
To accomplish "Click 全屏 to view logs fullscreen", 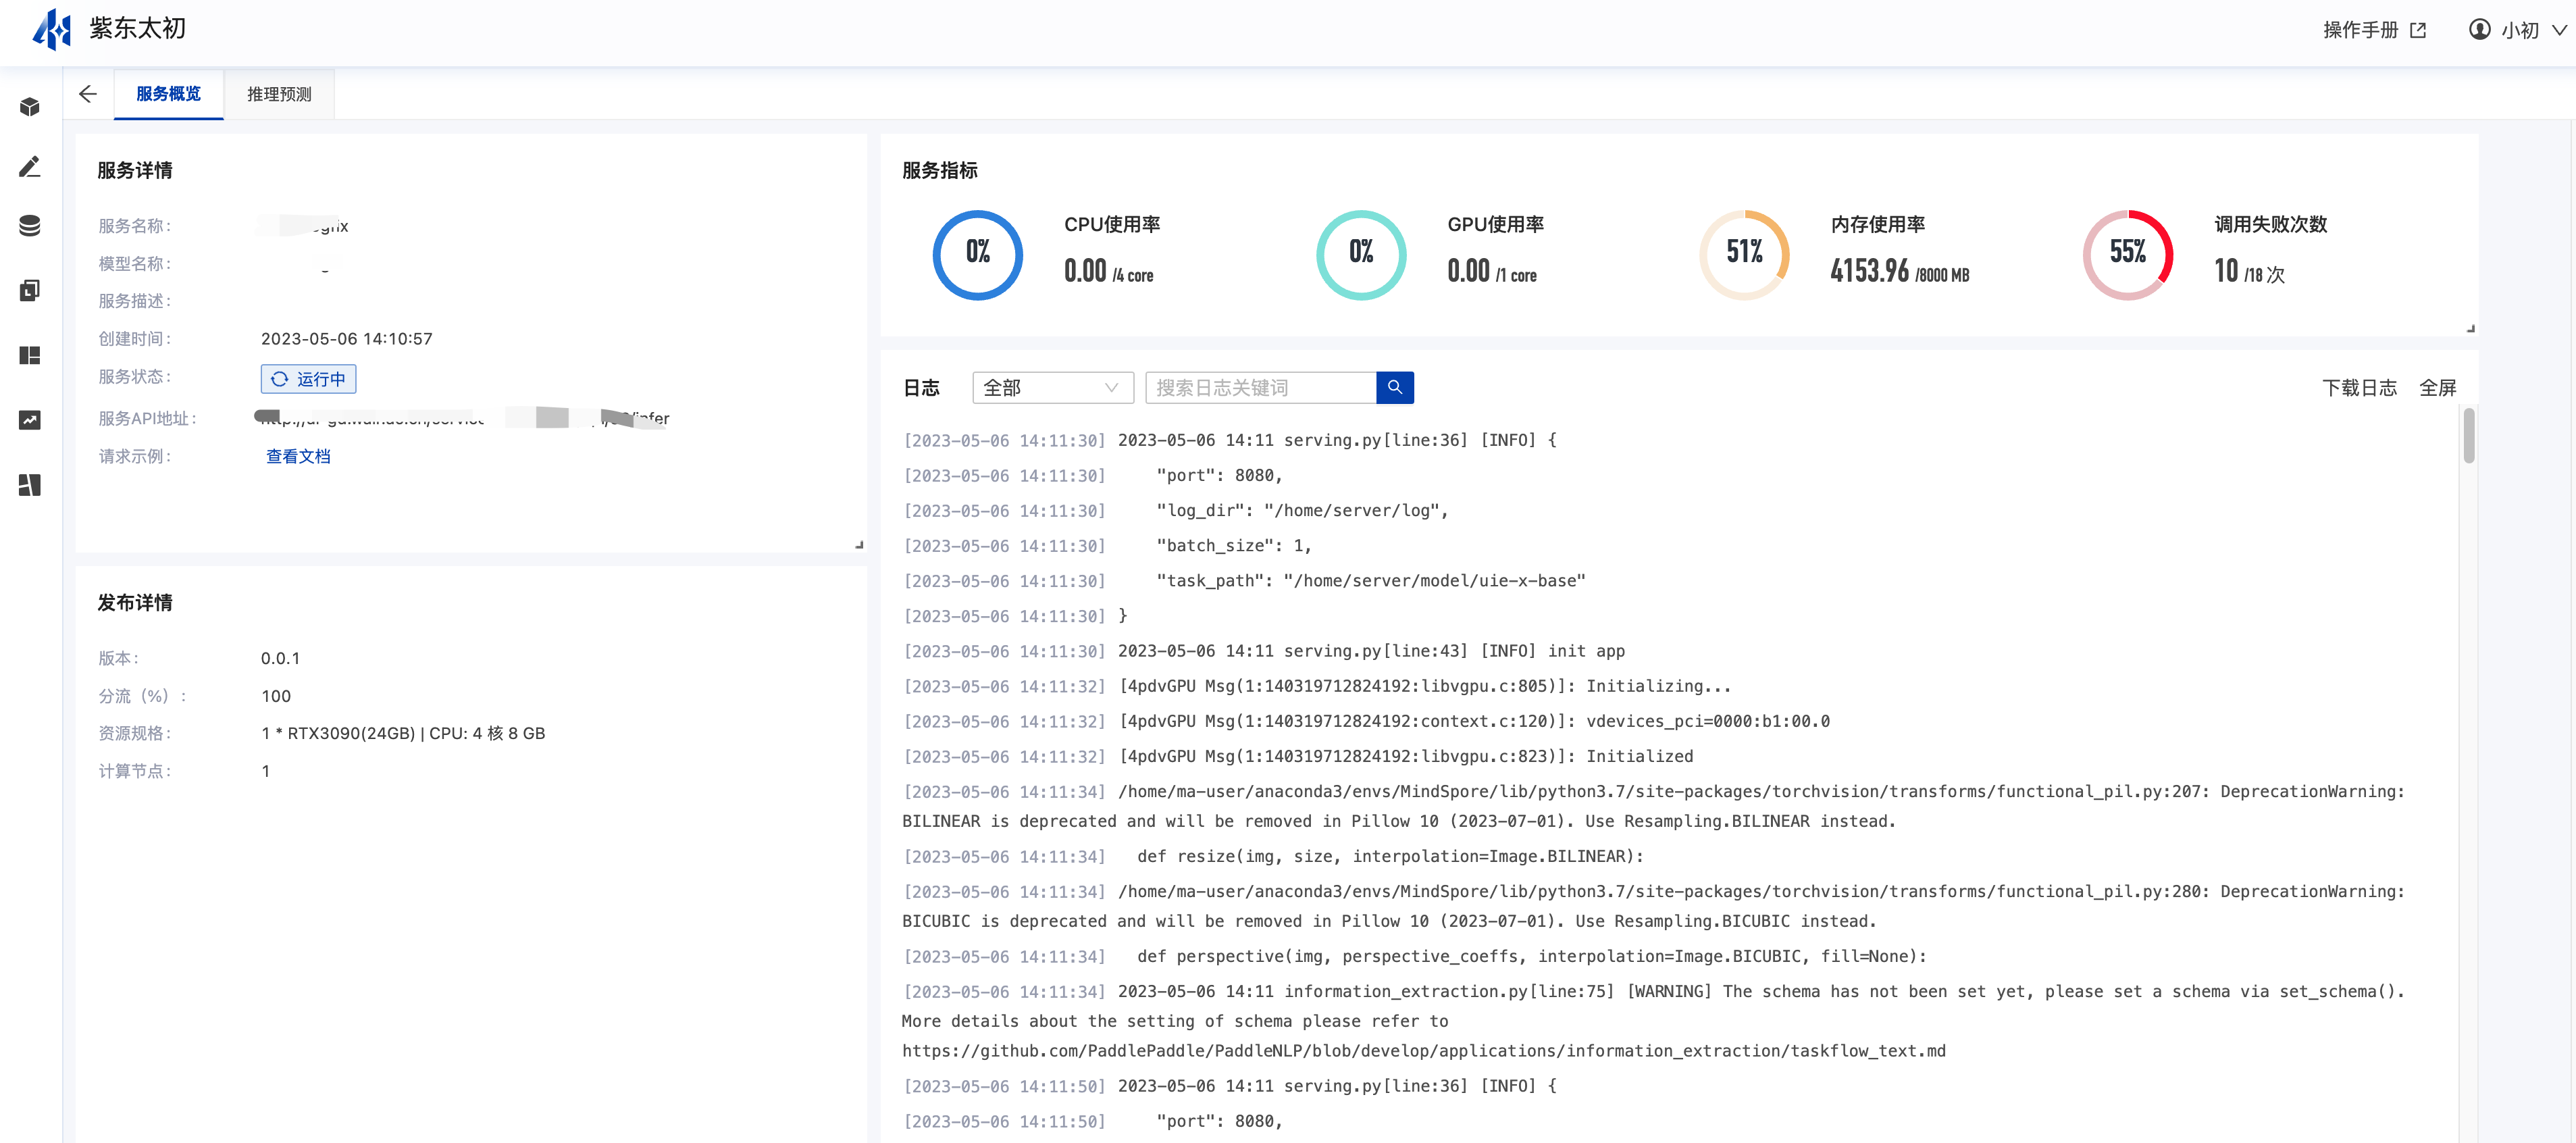I will coord(2437,387).
